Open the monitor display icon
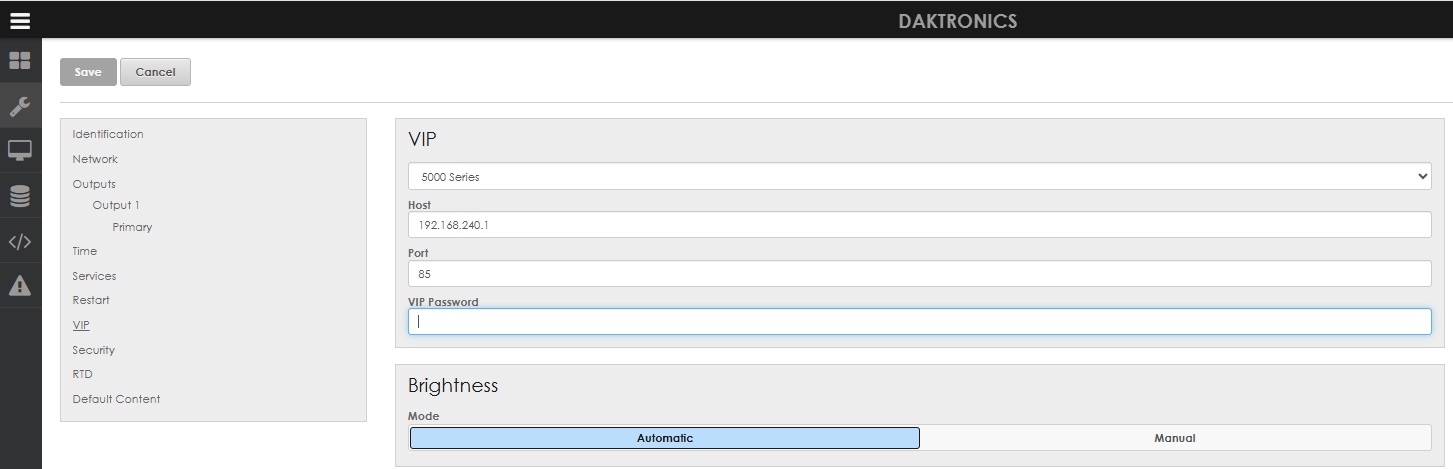 [20, 151]
